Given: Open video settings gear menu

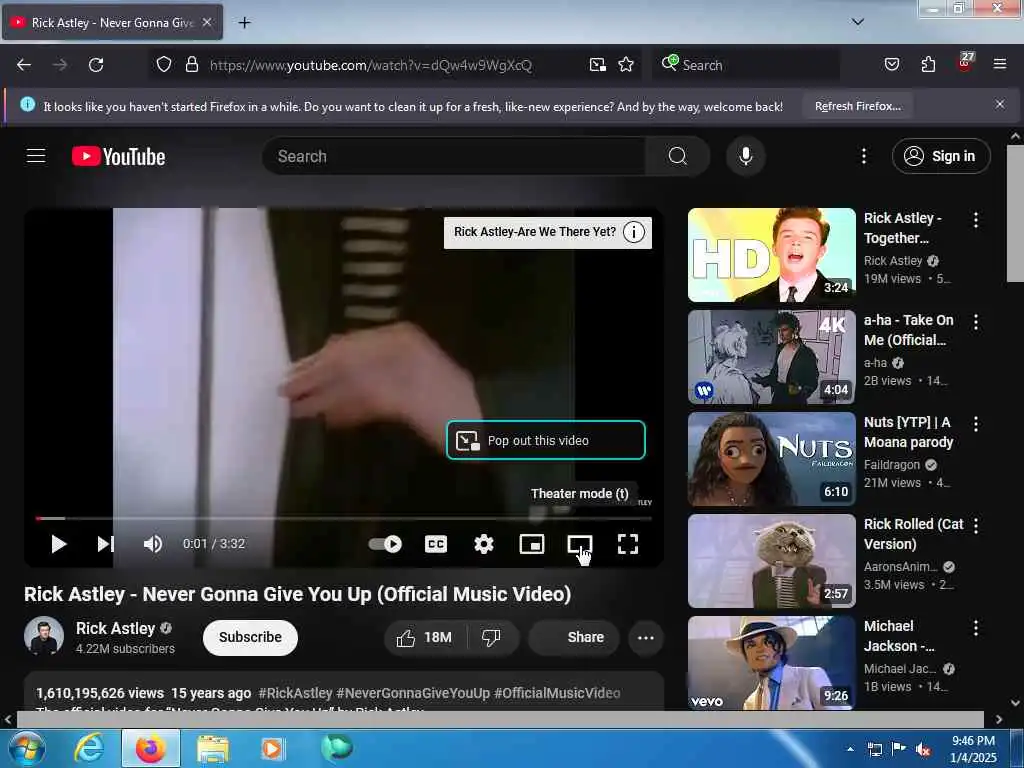Looking at the screenshot, I should click(x=484, y=544).
